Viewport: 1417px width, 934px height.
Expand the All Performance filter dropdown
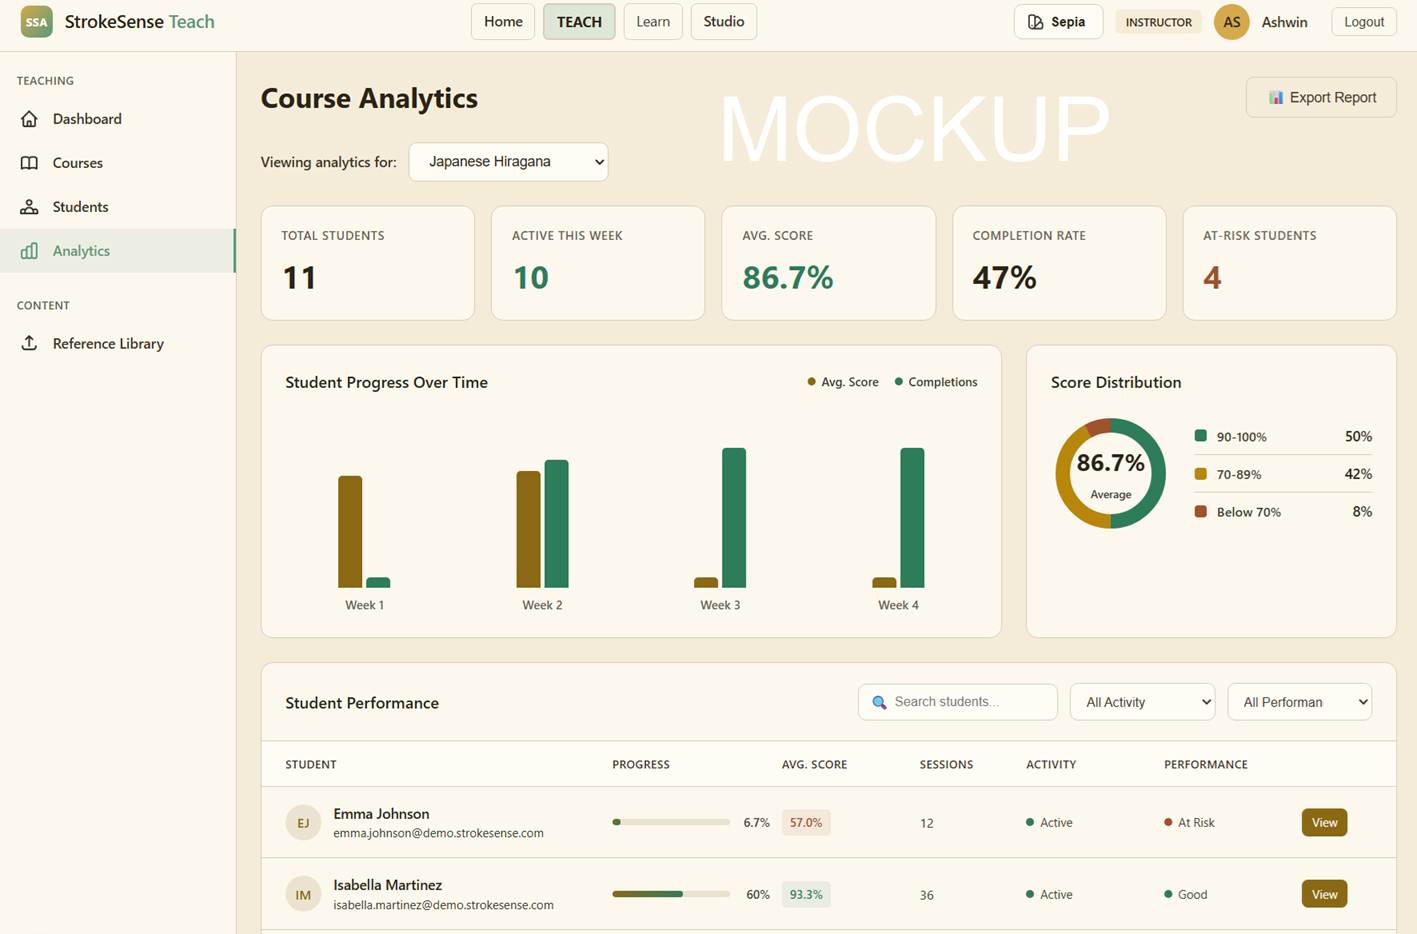(x=1299, y=702)
